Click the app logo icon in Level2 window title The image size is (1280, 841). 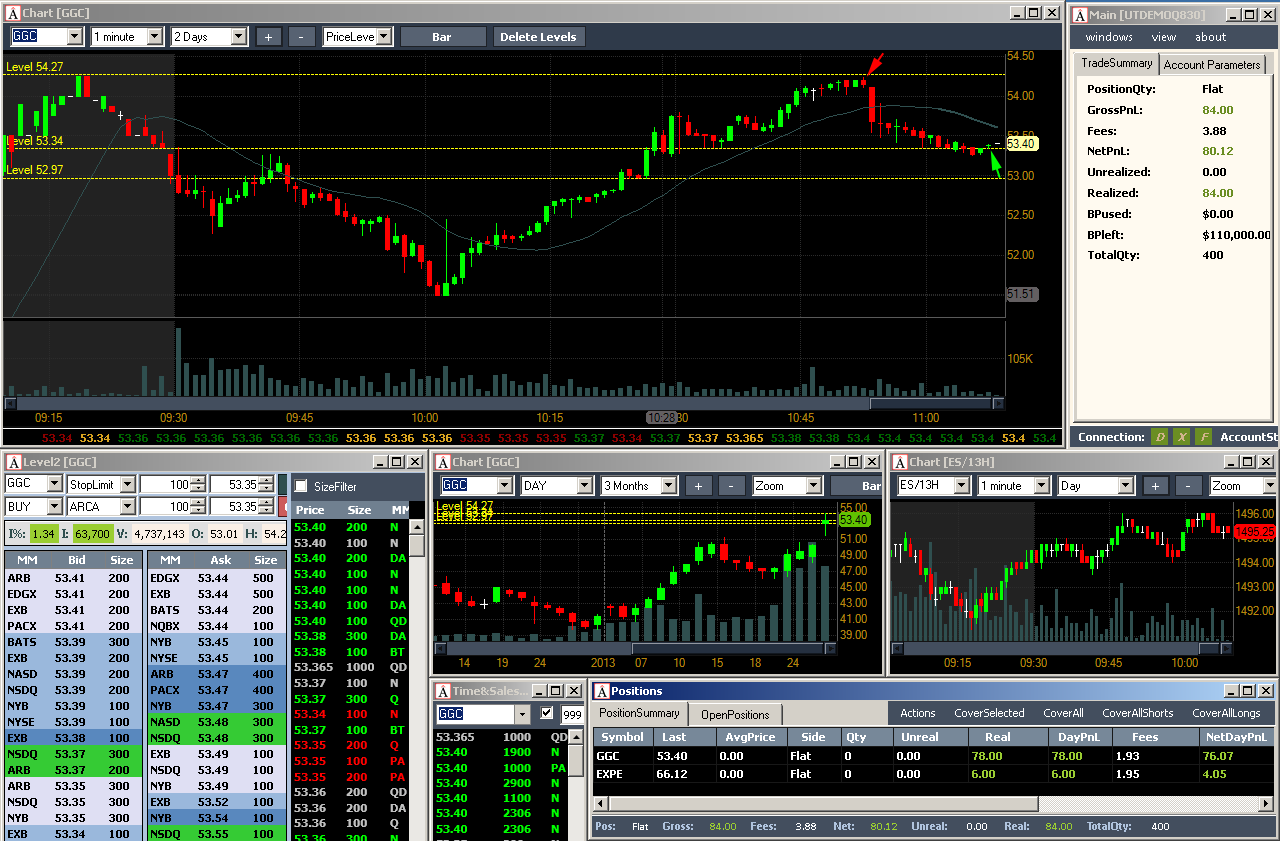click(13, 462)
